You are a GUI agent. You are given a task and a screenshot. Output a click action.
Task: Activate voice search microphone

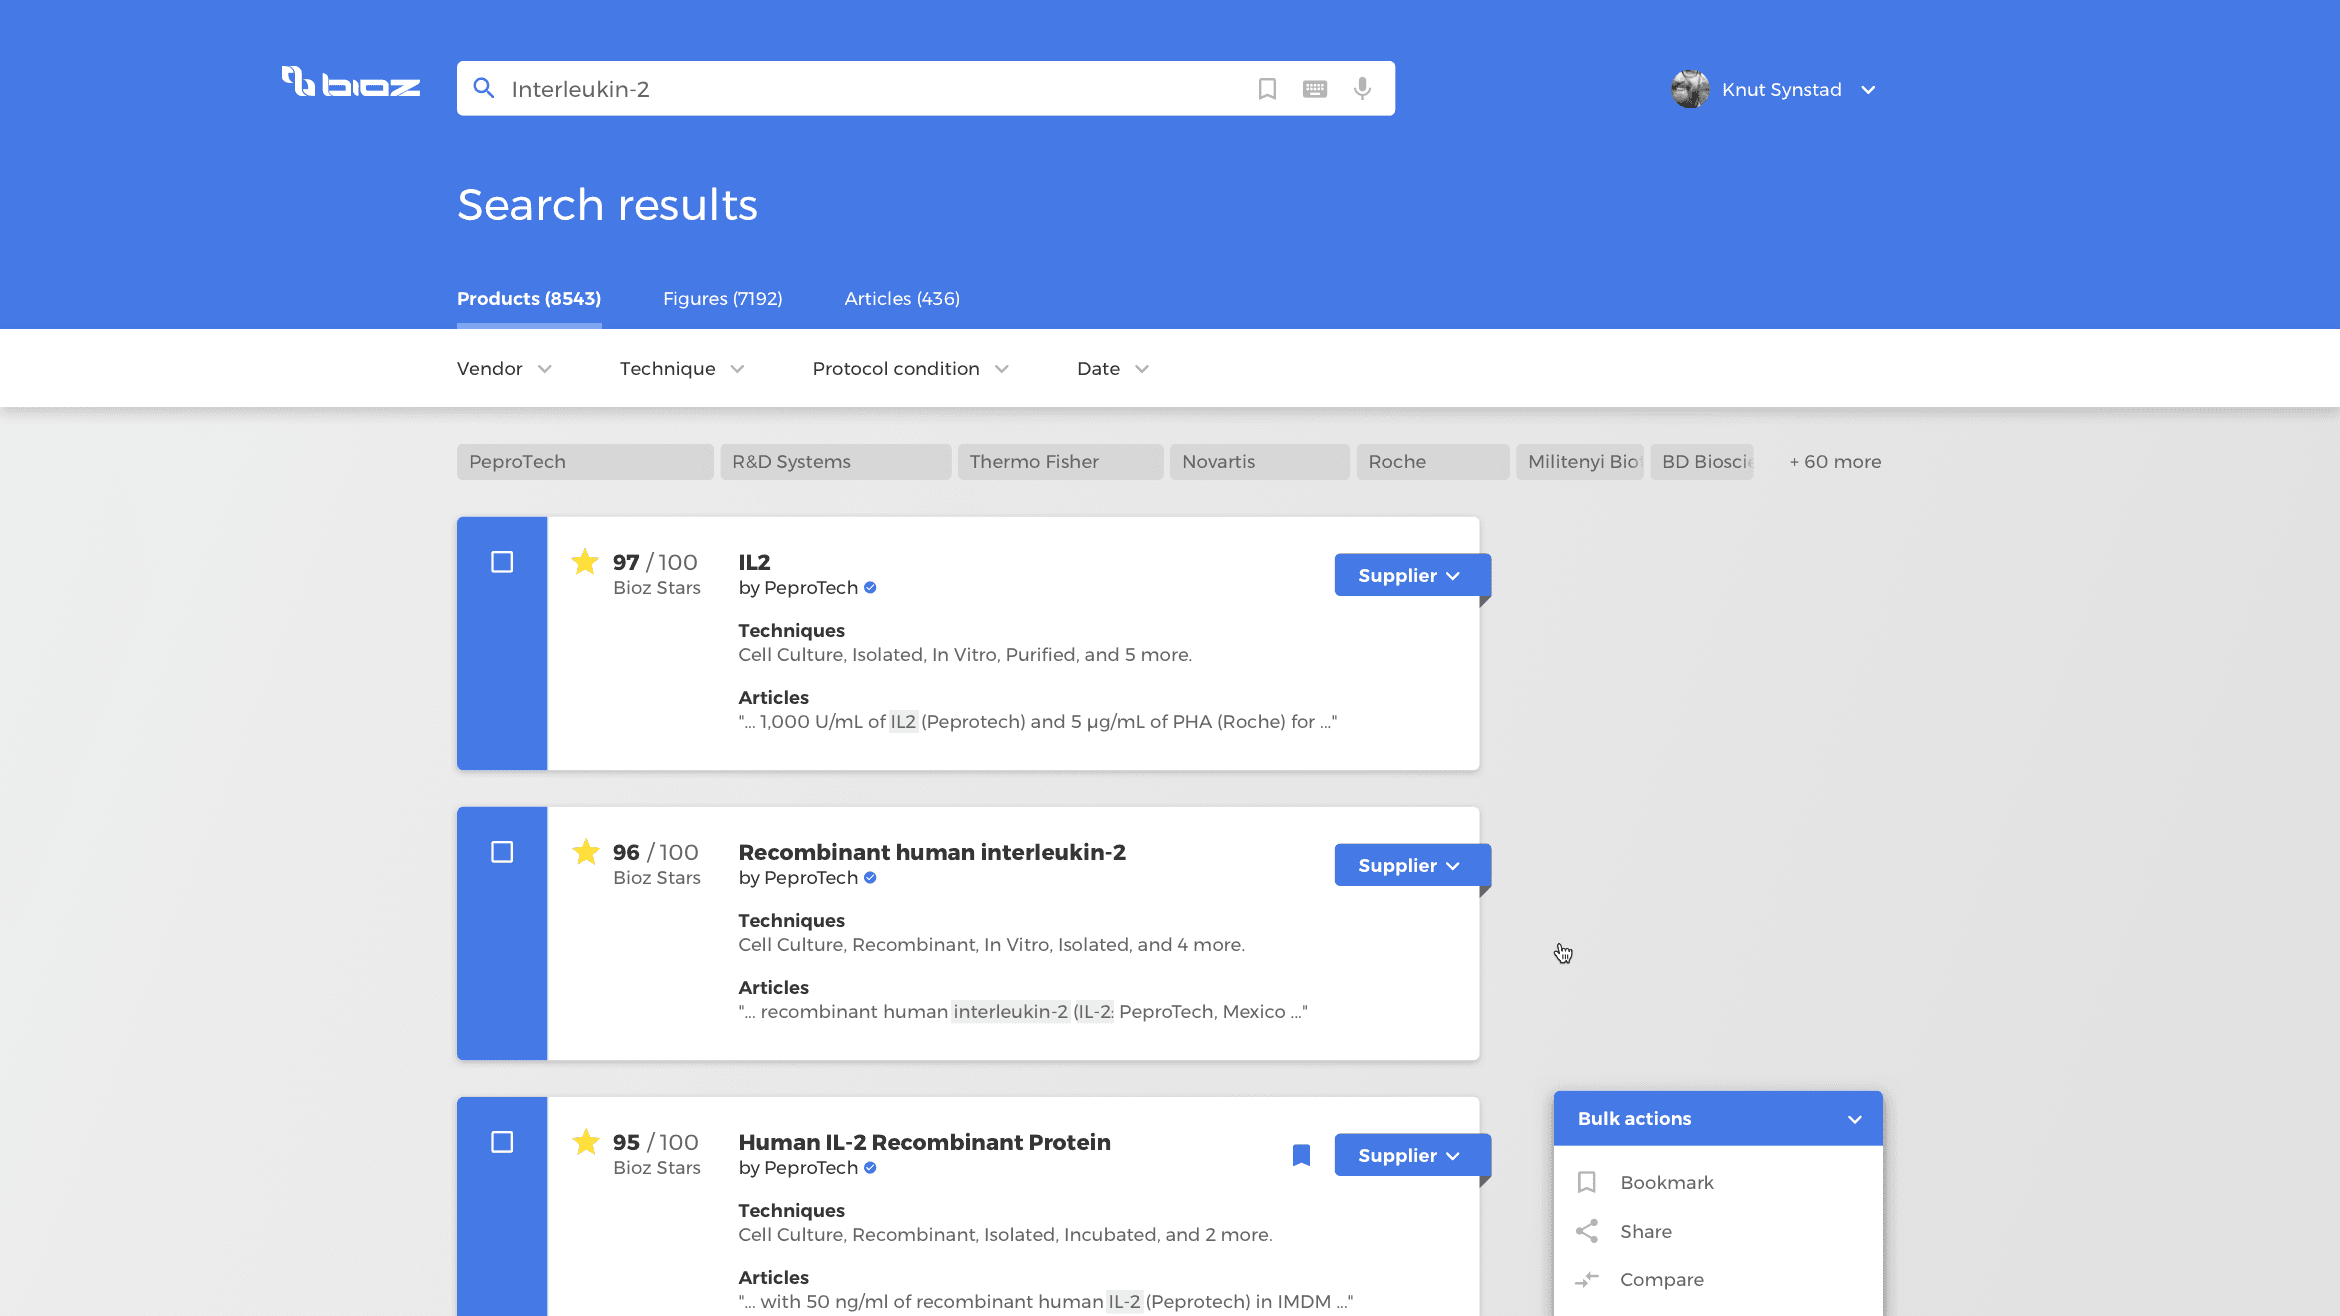point(1362,89)
